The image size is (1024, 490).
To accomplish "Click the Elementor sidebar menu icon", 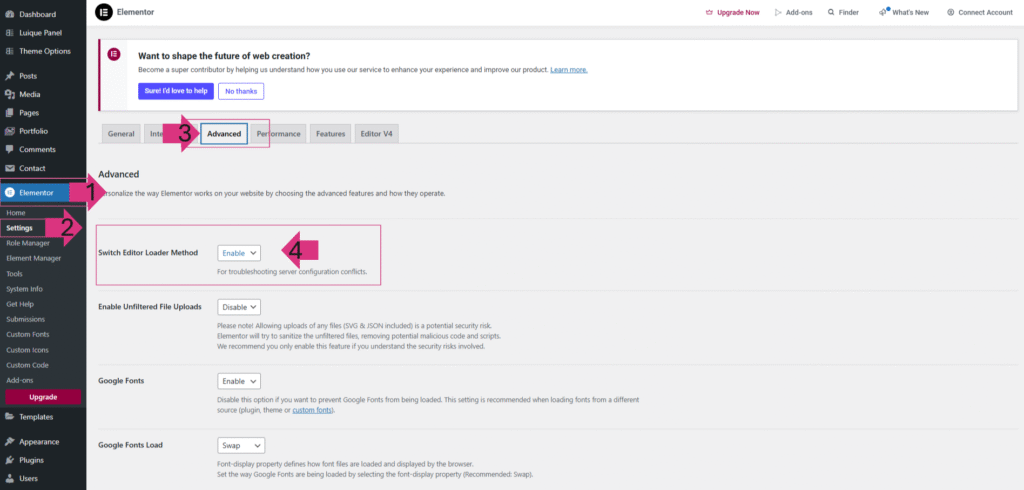I will pyautogui.click(x=10, y=192).
